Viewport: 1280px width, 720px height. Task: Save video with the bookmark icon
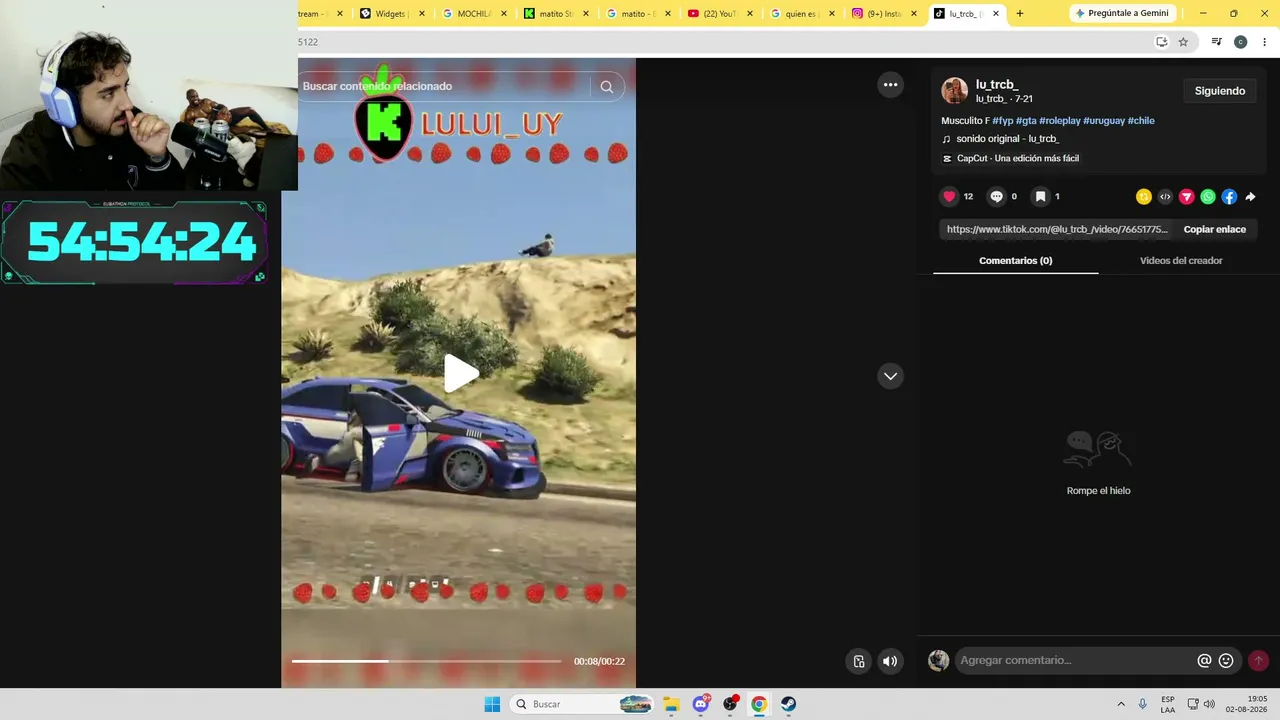click(1040, 197)
